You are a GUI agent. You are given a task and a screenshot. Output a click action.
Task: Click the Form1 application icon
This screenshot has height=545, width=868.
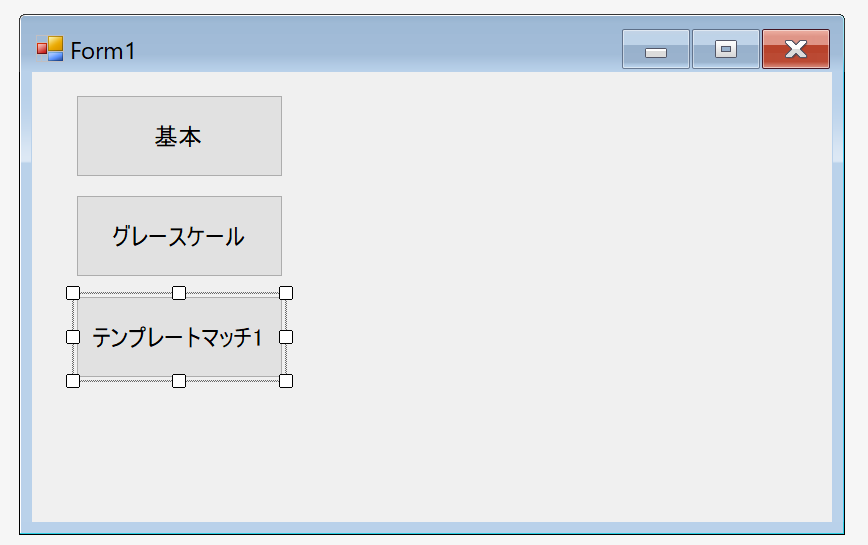(x=50, y=49)
